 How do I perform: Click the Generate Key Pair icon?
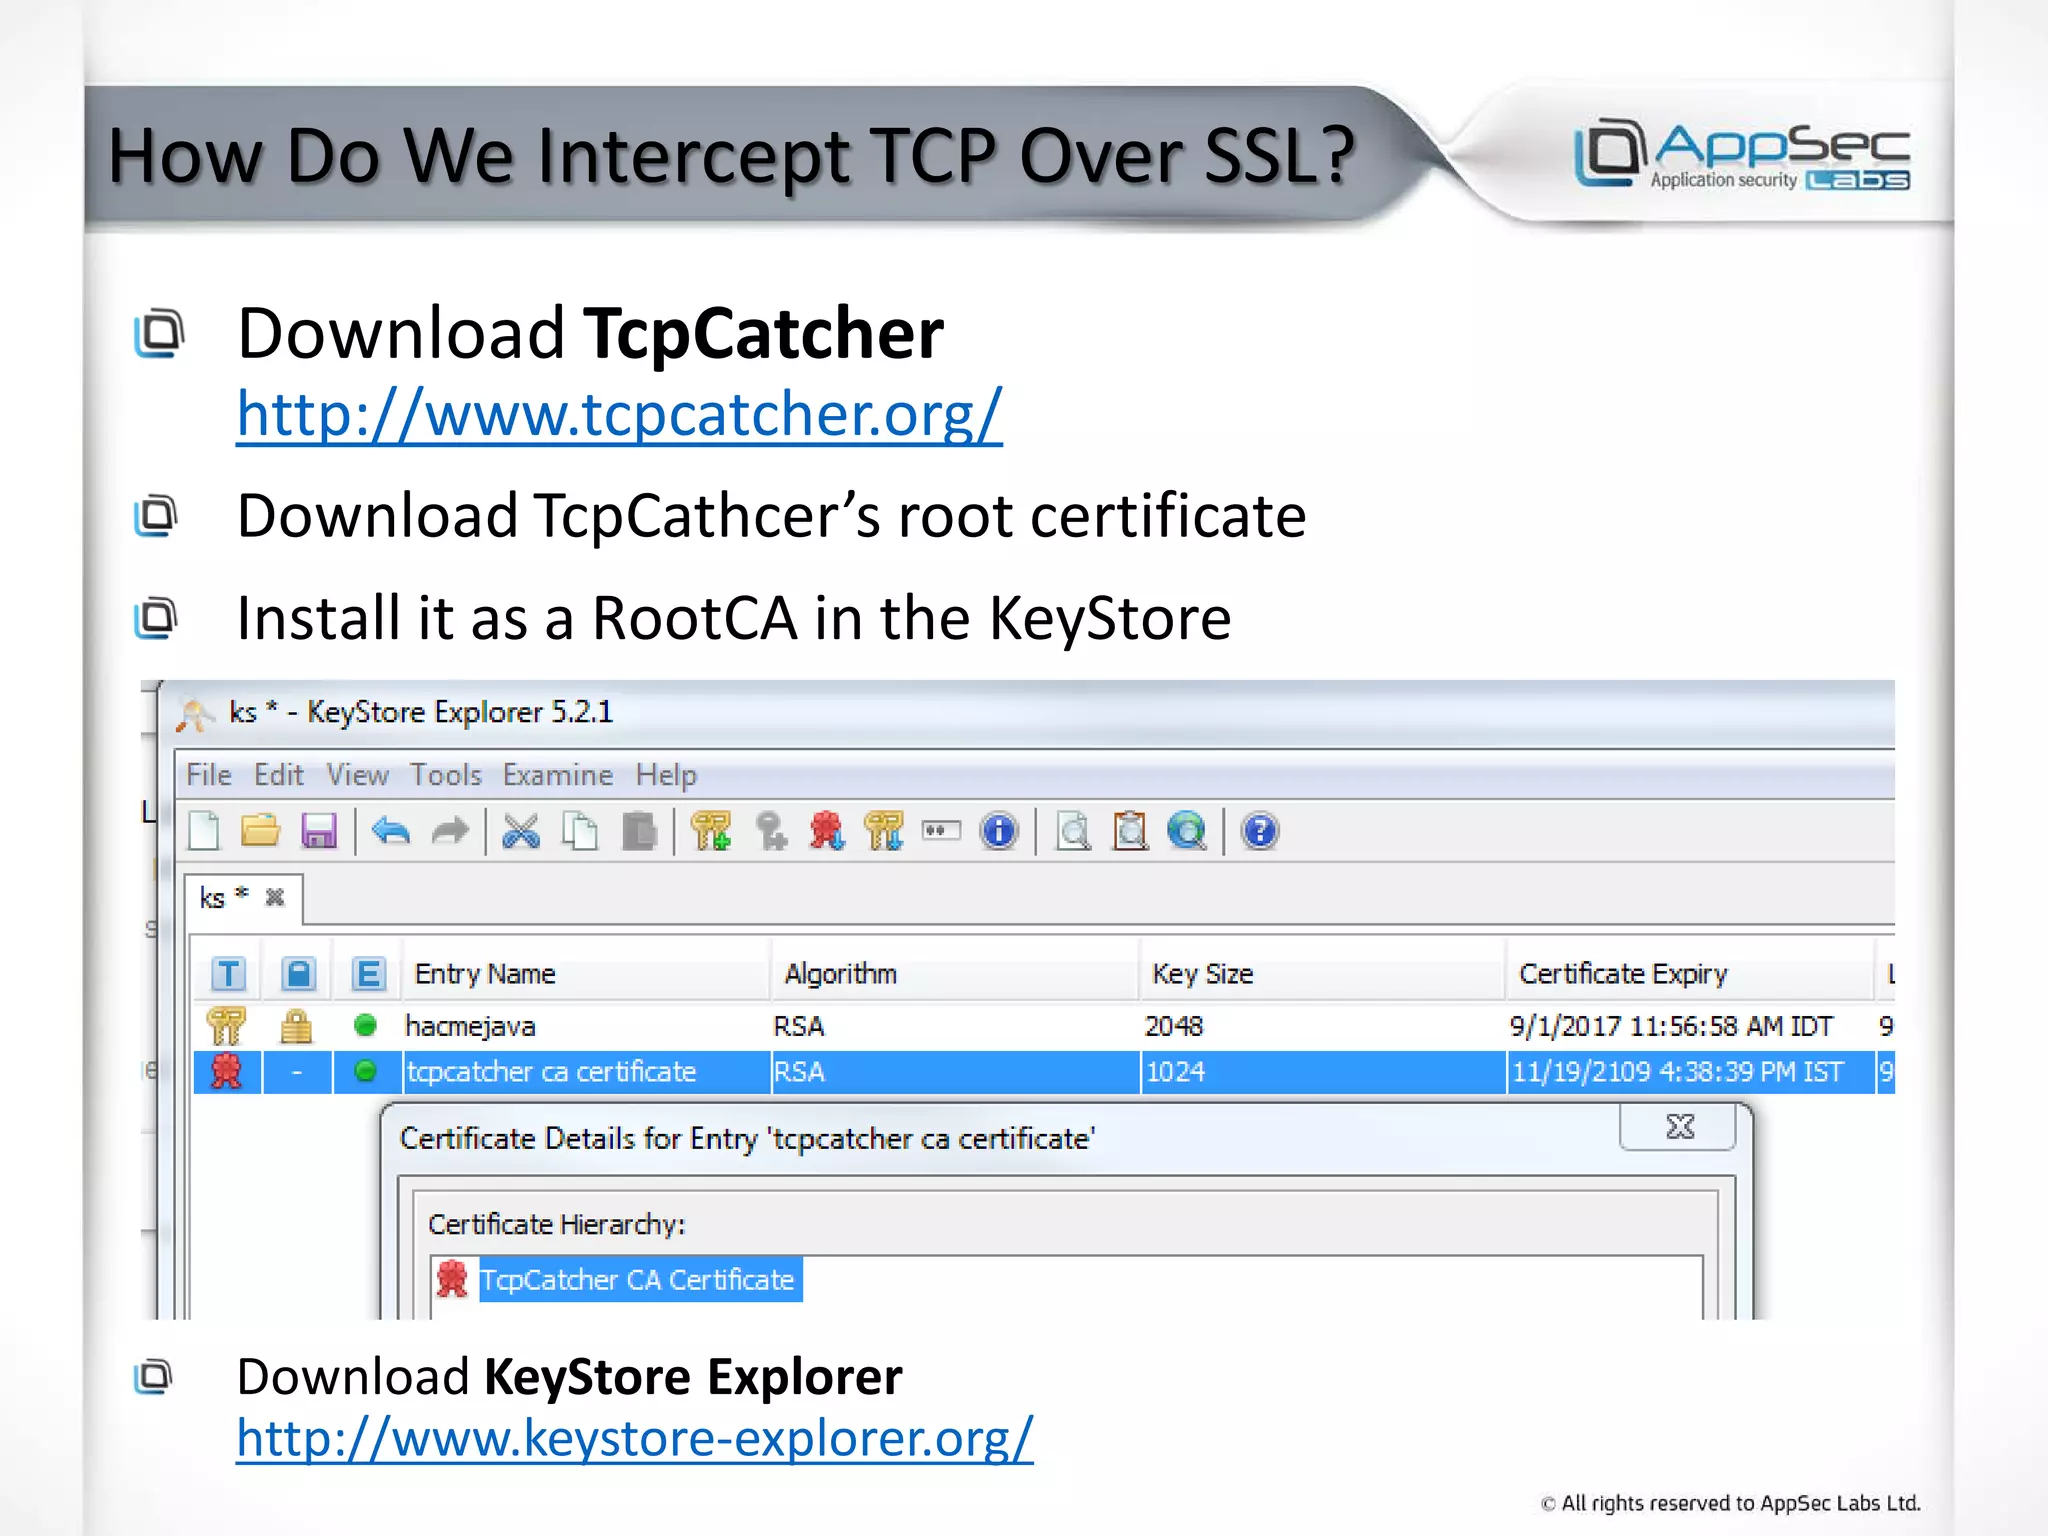point(711,831)
